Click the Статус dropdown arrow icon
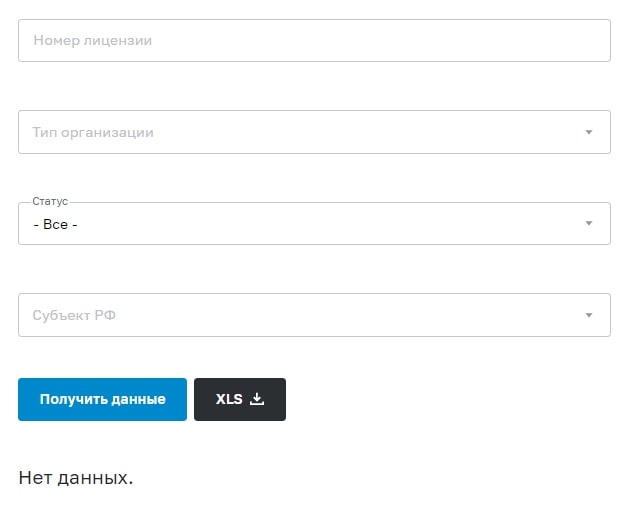 (589, 223)
